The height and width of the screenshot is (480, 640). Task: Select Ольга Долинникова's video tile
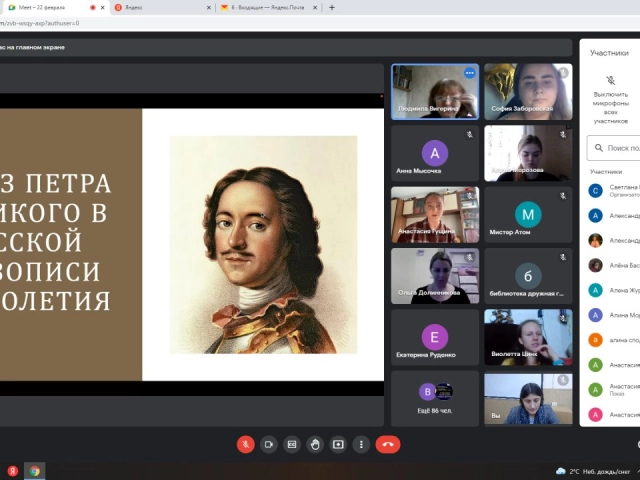coord(435,276)
